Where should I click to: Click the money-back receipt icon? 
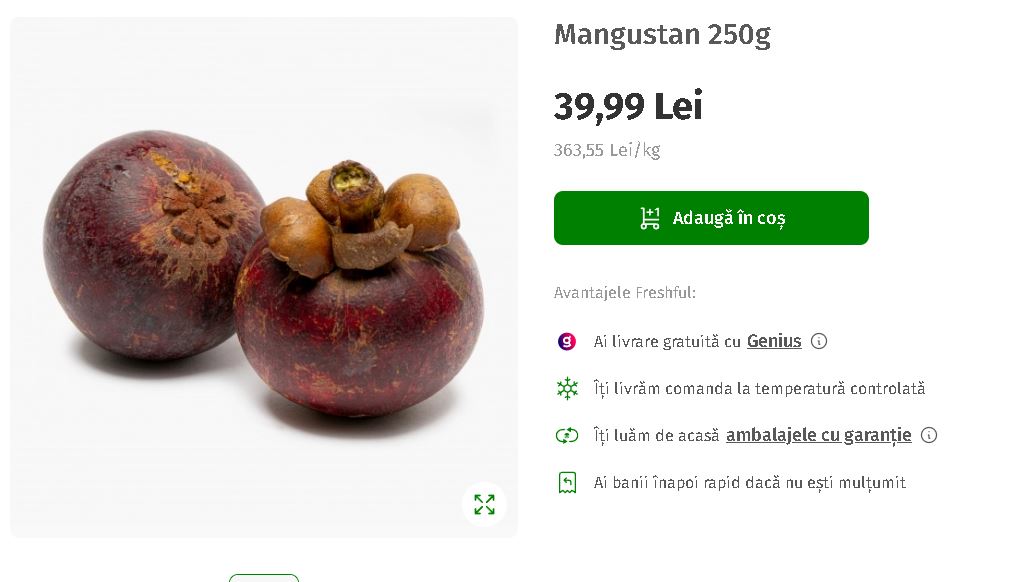(567, 483)
